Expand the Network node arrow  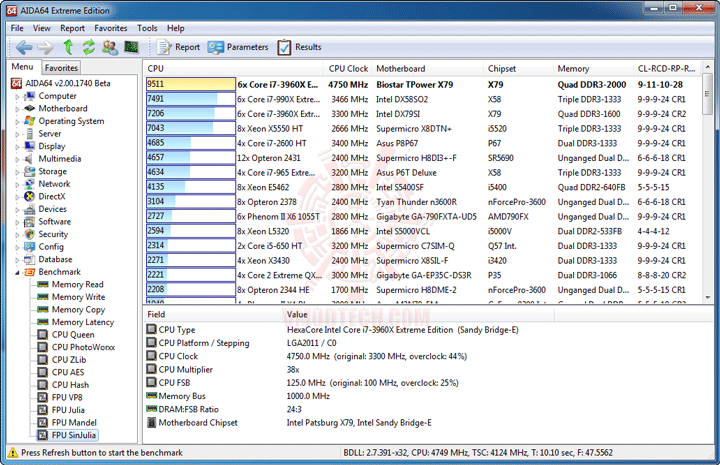(17, 185)
